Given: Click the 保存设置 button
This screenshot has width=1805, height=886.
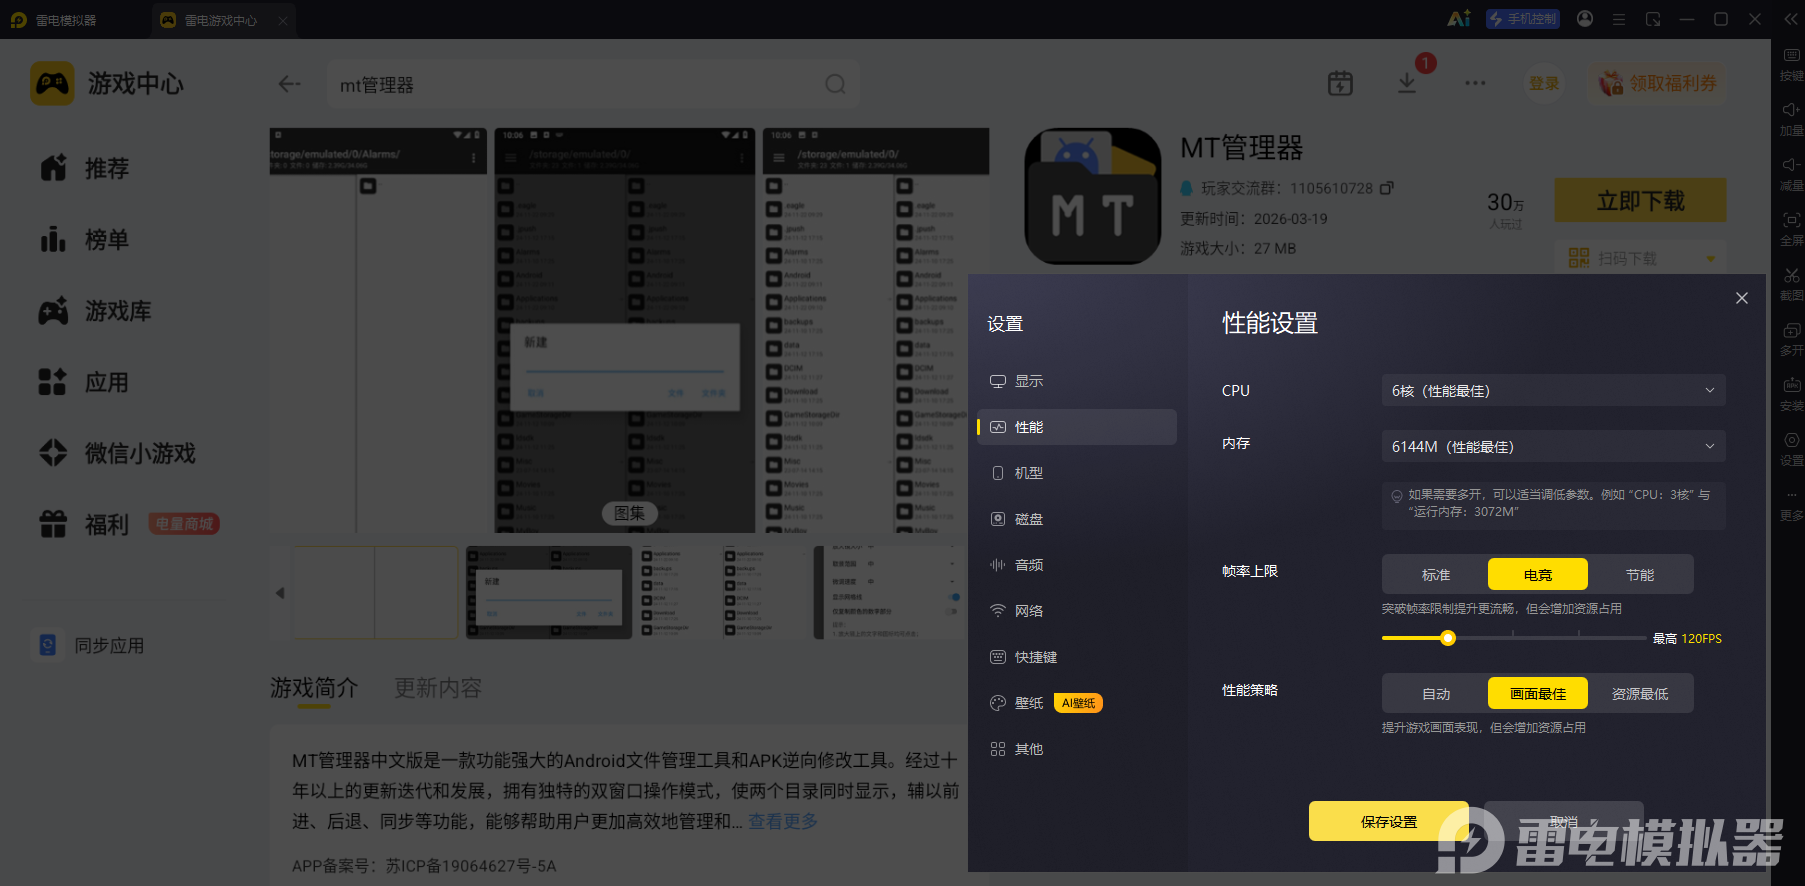Looking at the screenshot, I should (x=1388, y=821).
